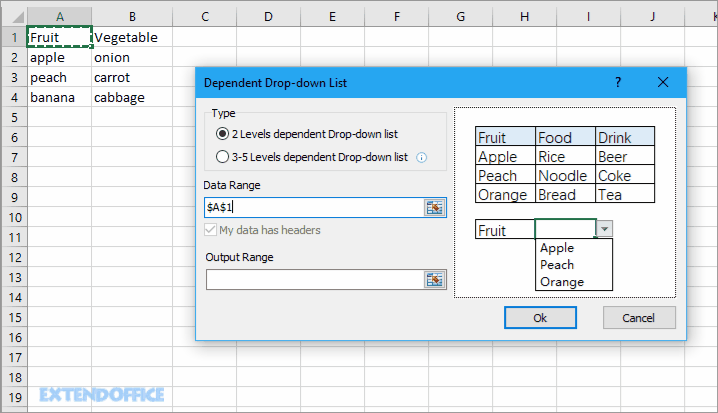Click the info icon beside 3-5 Levels option
718x413 pixels.
[421, 157]
